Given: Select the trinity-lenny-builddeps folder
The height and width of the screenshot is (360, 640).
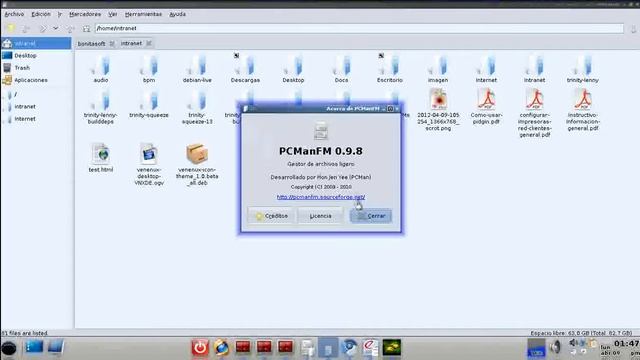Looking at the screenshot, I should (100, 107).
